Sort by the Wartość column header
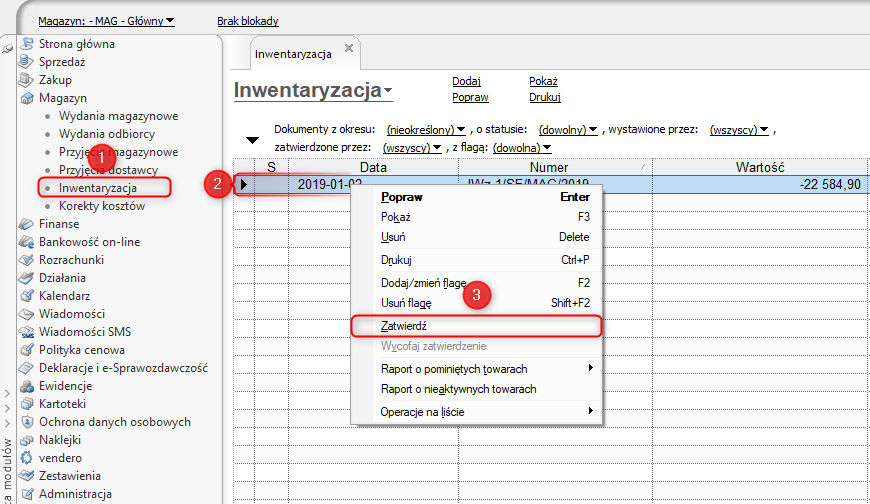The height and width of the screenshot is (504, 870). pyautogui.click(x=760, y=167)
